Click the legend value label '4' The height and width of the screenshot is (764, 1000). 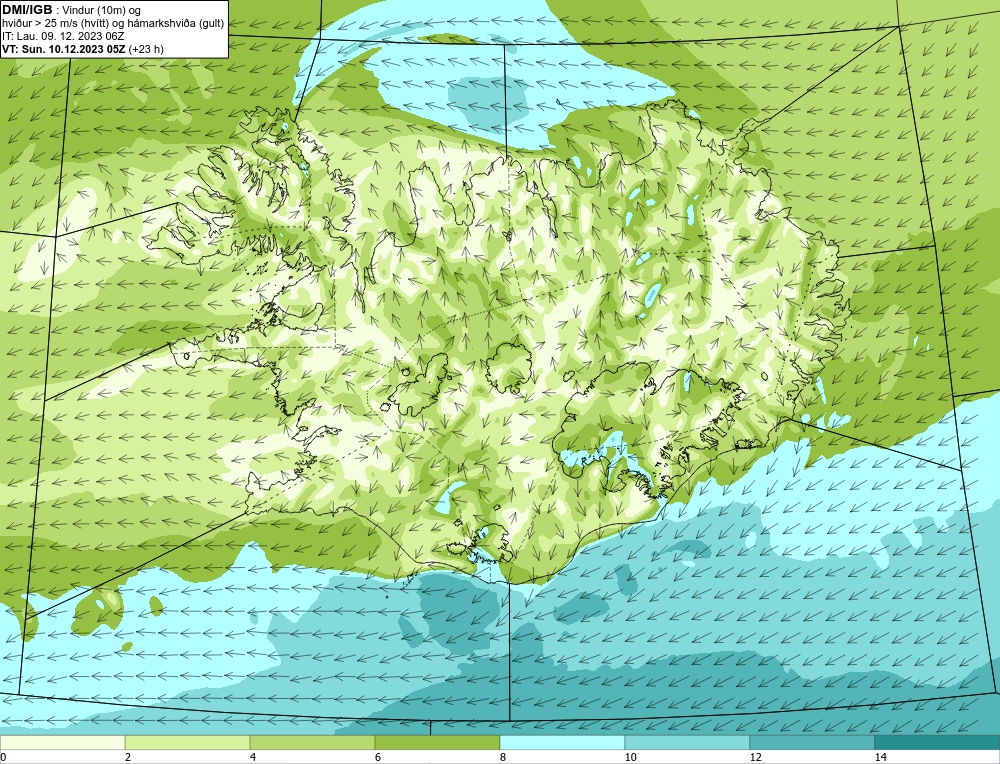(x=253, y=757)
